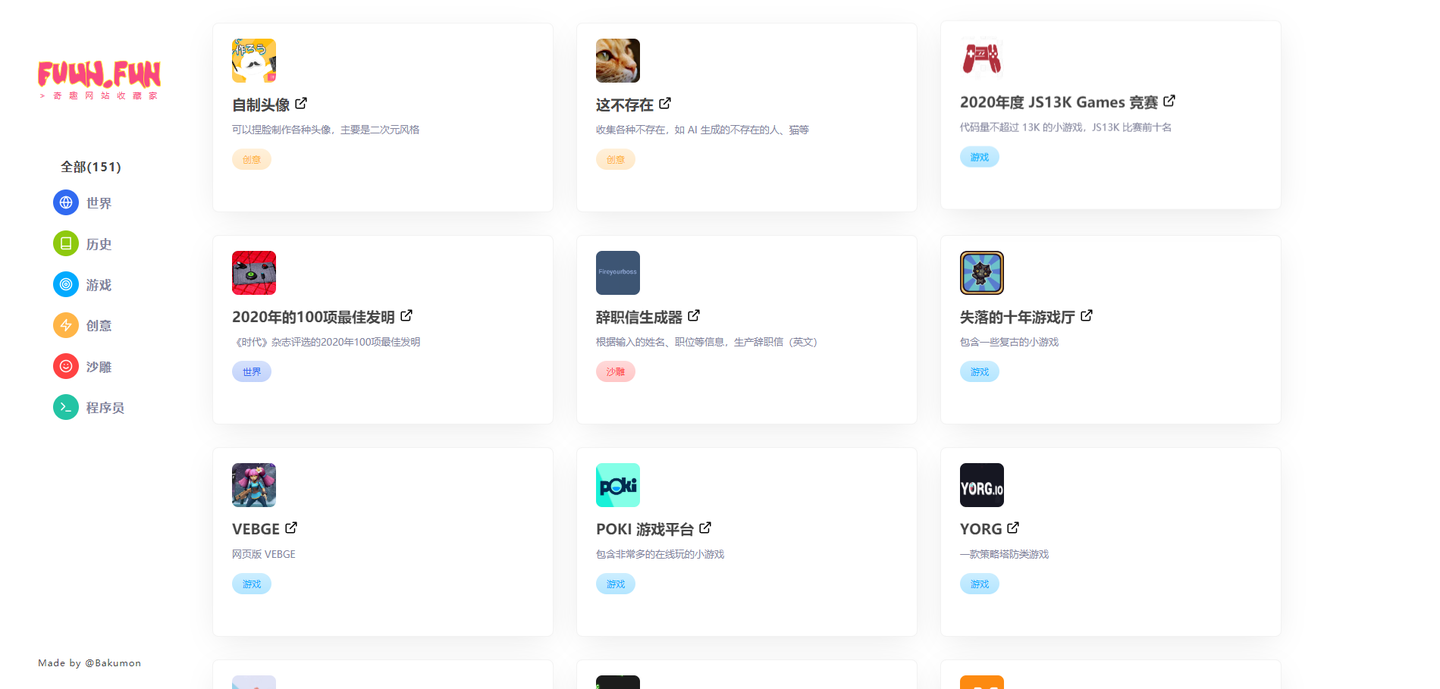Open the 这不存在 title link
Image resolution: width=1440 pixels, height=689 pixels.
pyautogui.click(x=625, y=105)
